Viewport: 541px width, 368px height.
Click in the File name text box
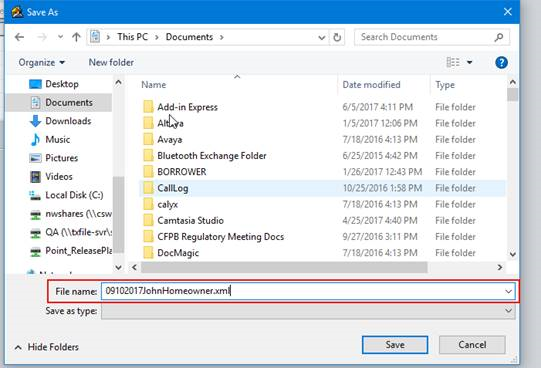(x=302, y=291)
